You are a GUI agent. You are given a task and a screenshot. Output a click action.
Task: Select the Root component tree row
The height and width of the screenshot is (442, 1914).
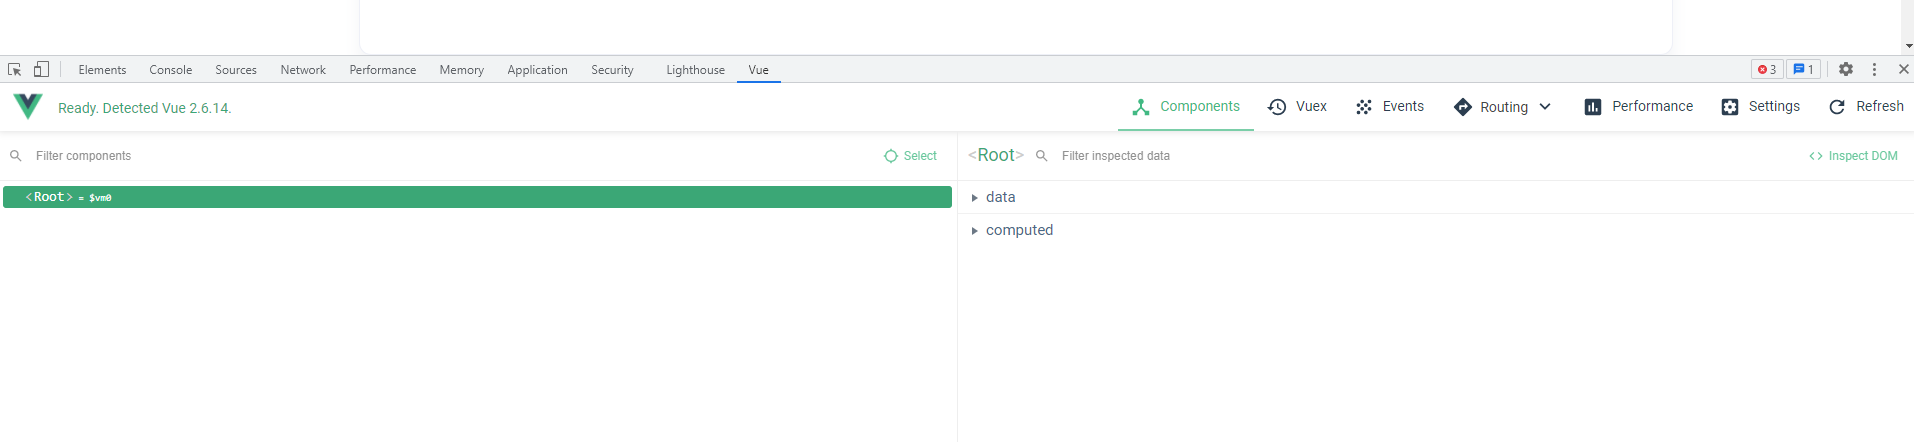coord(477,197)
